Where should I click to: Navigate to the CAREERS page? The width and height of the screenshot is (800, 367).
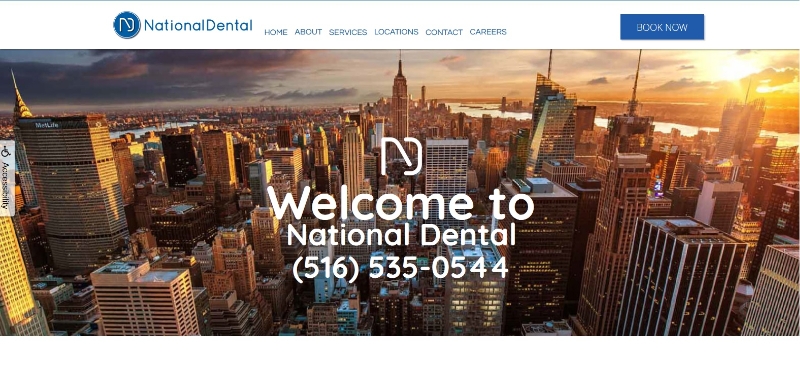[x=488, y=32]
